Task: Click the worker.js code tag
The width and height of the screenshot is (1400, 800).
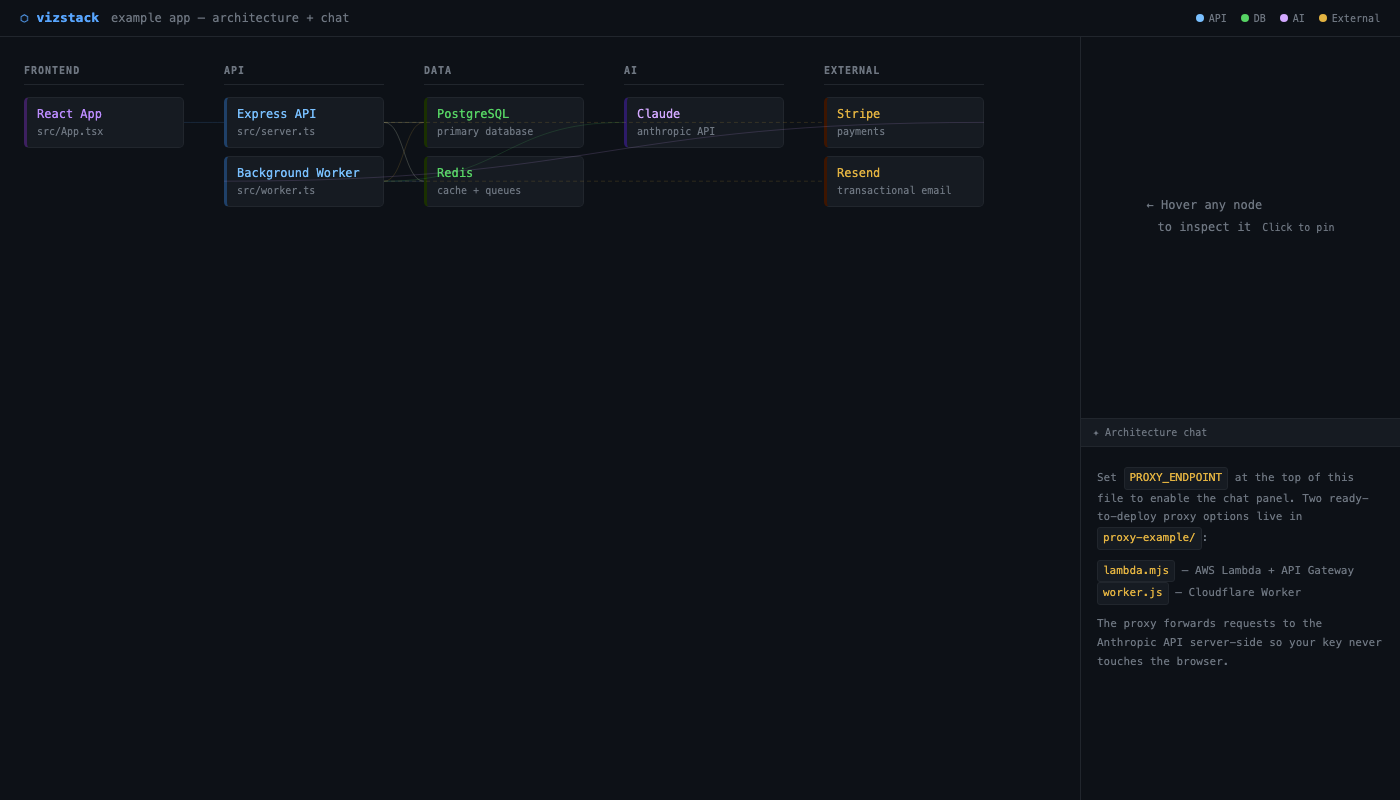Action: (x=1133, y=593)
